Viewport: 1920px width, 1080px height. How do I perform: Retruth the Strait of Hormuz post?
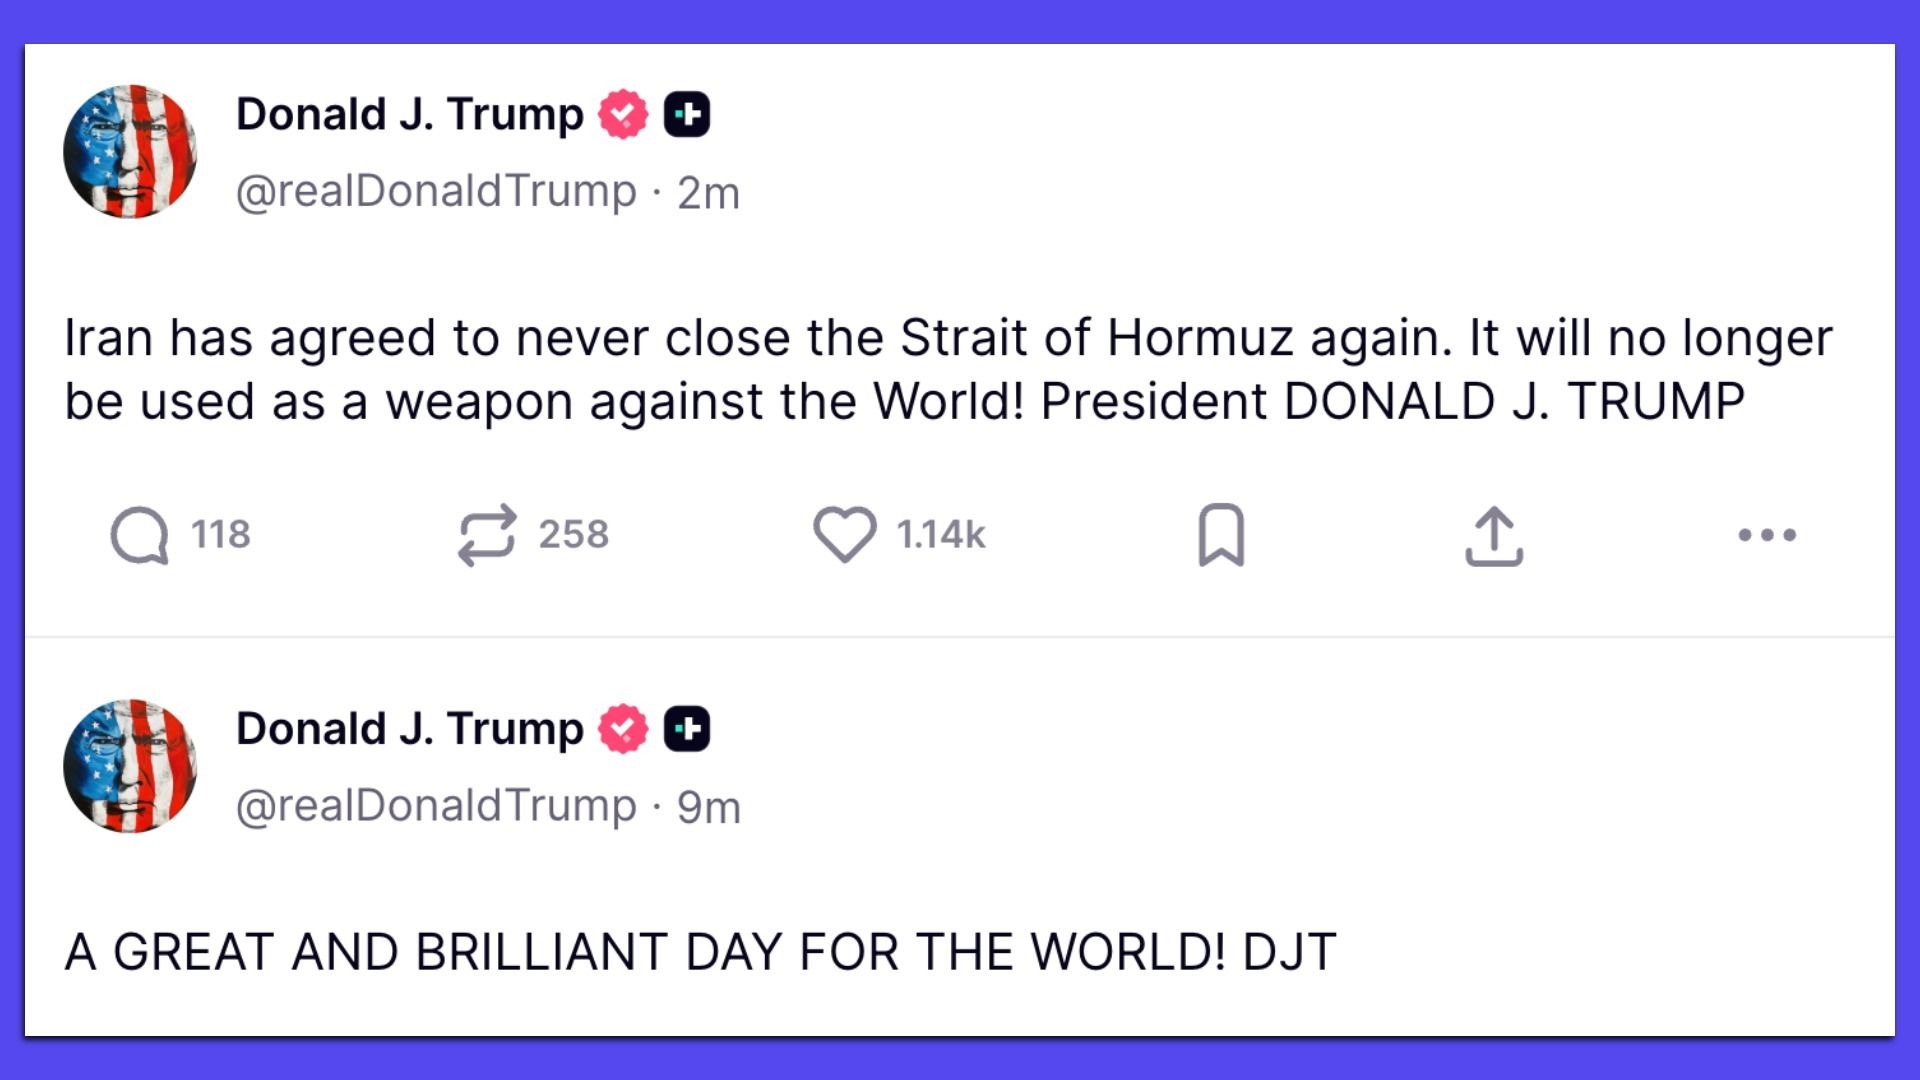tap(492, 536)
